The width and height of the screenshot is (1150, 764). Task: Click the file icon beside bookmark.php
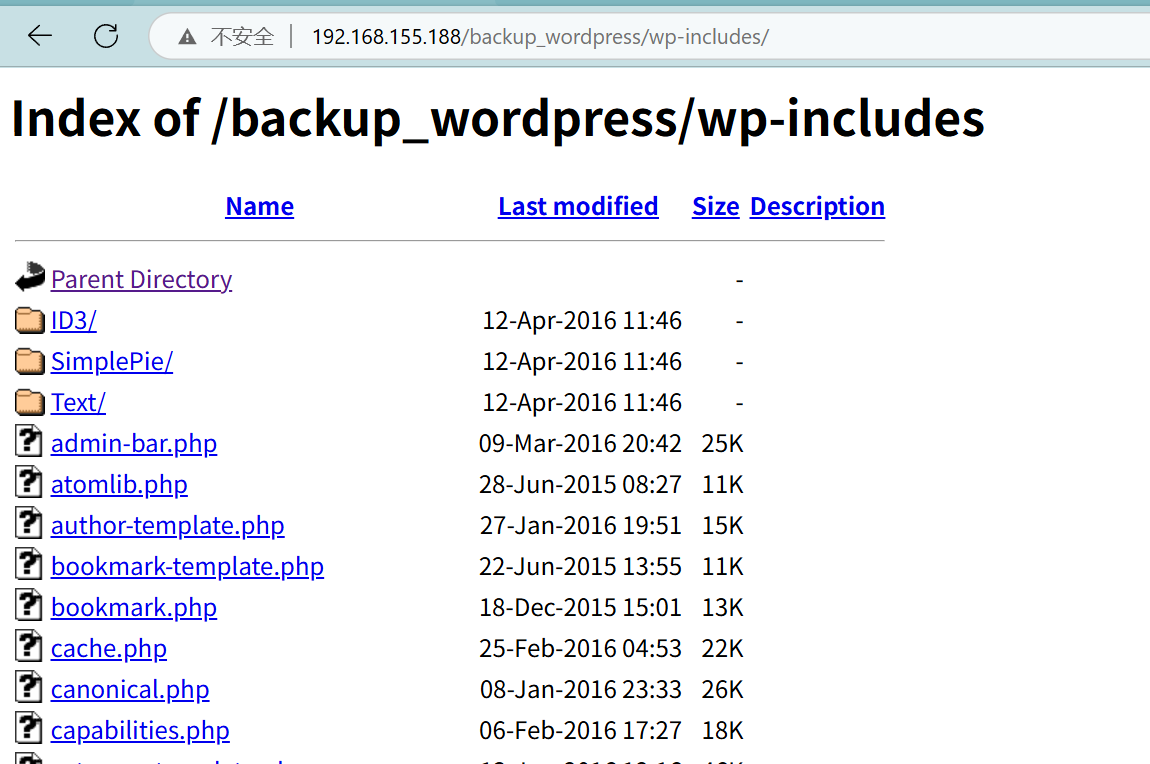coord(29,605)
